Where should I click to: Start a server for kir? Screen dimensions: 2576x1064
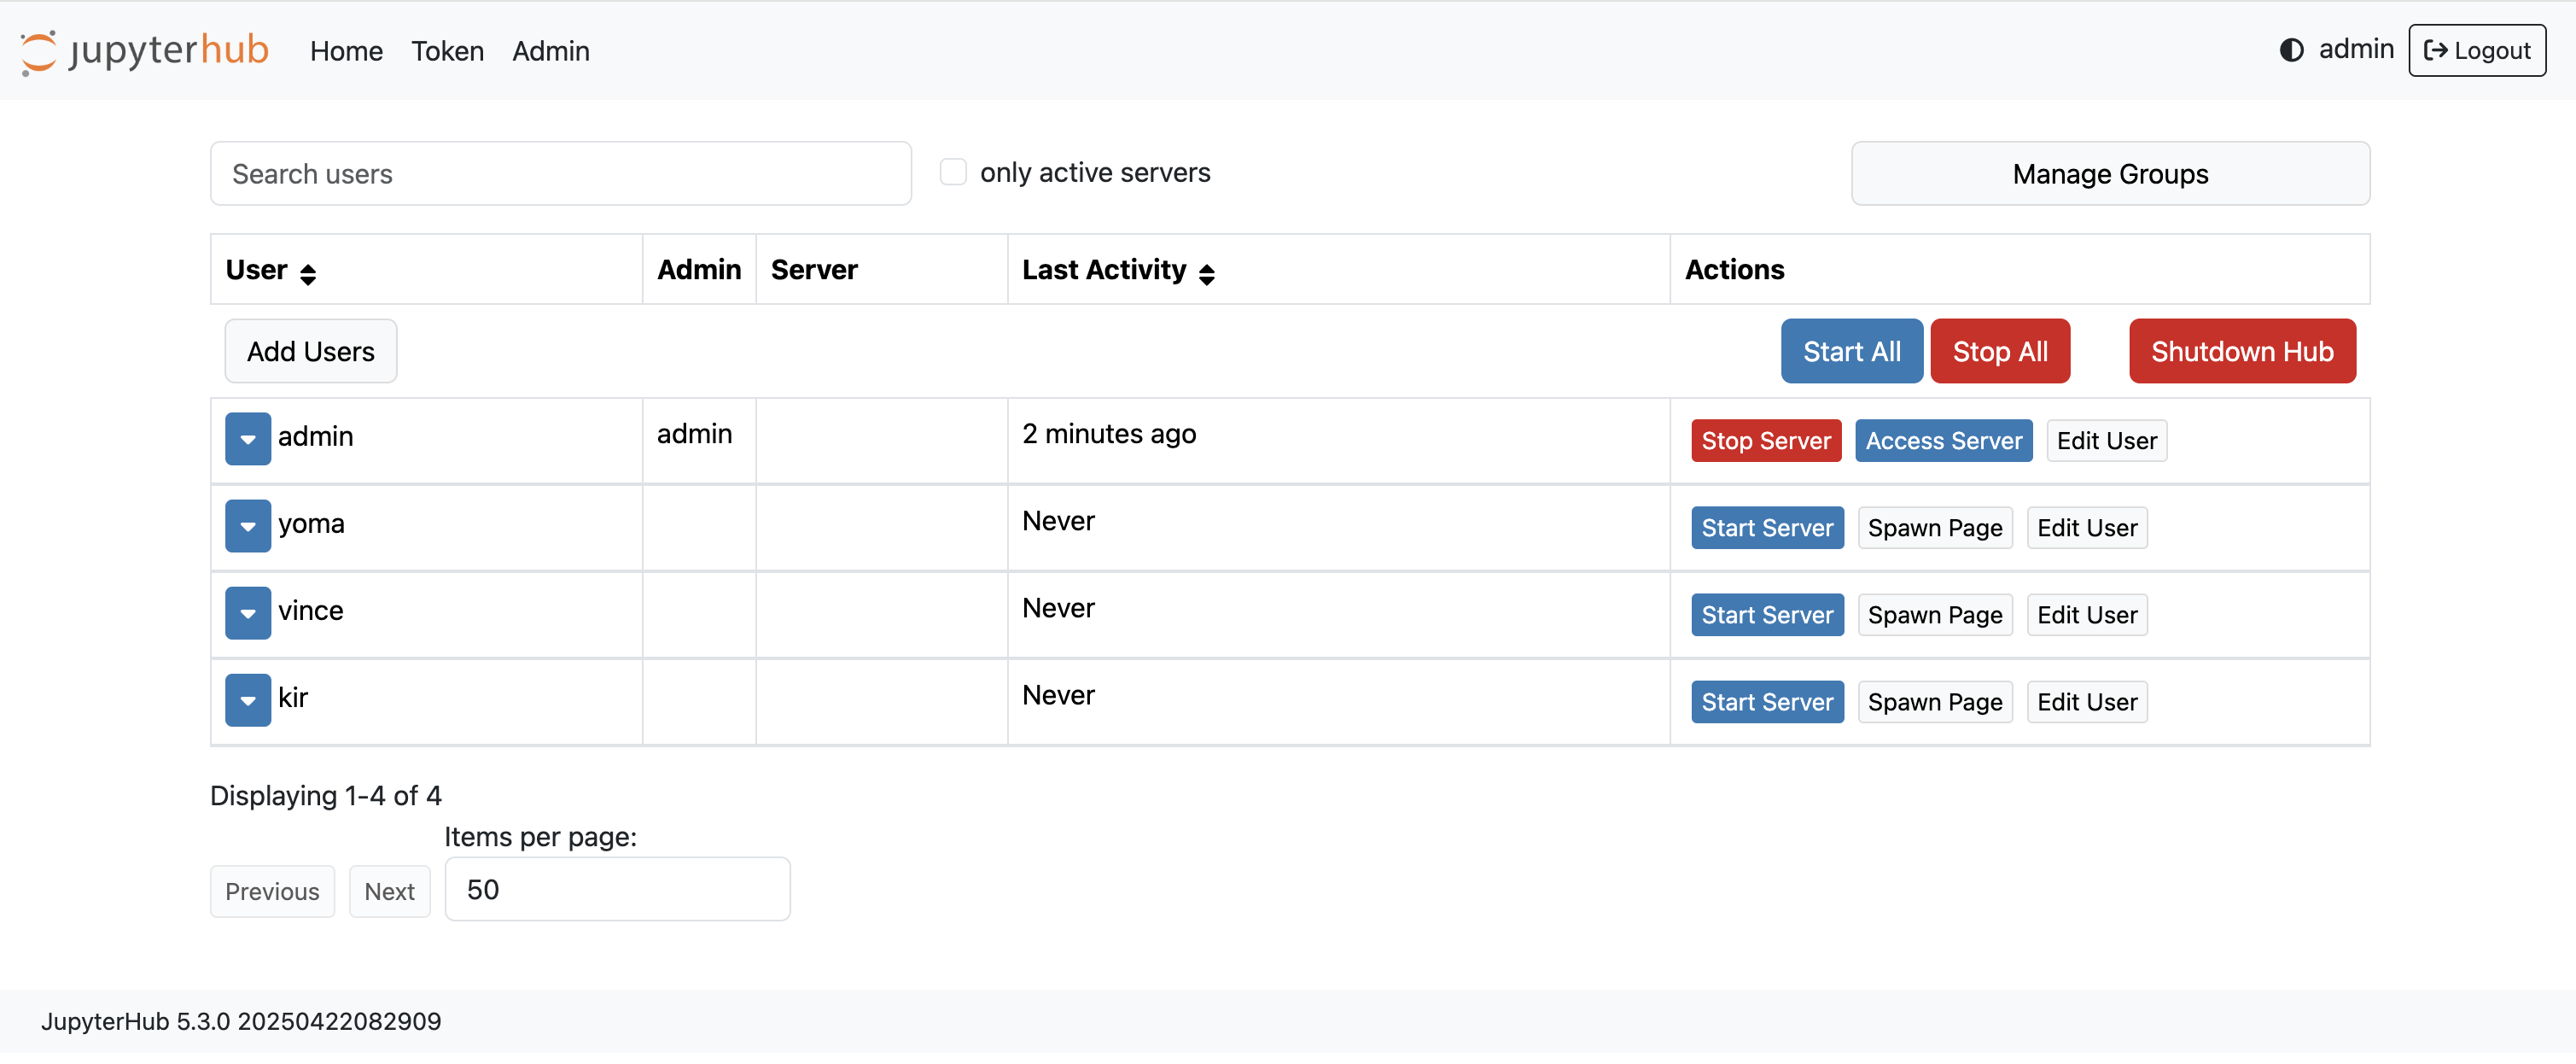(1766, 701)
